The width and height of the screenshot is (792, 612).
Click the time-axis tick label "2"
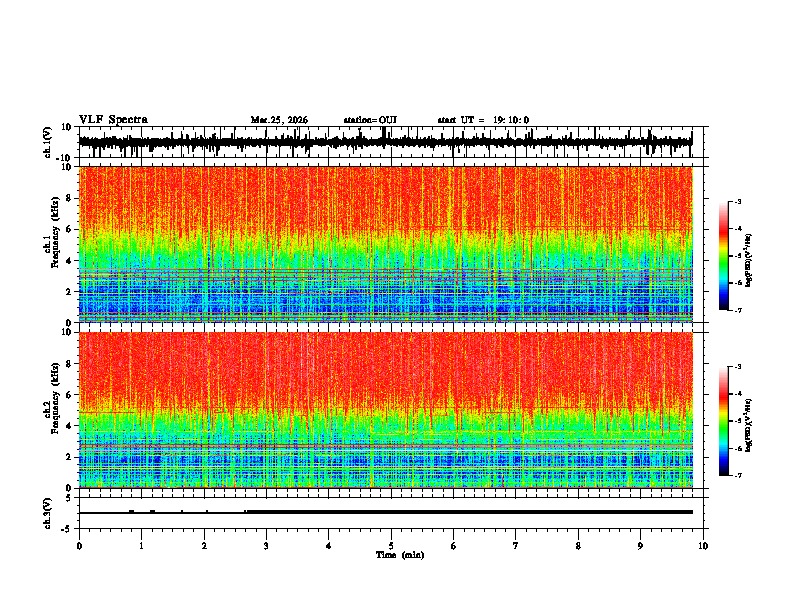[x=204, y=546]
